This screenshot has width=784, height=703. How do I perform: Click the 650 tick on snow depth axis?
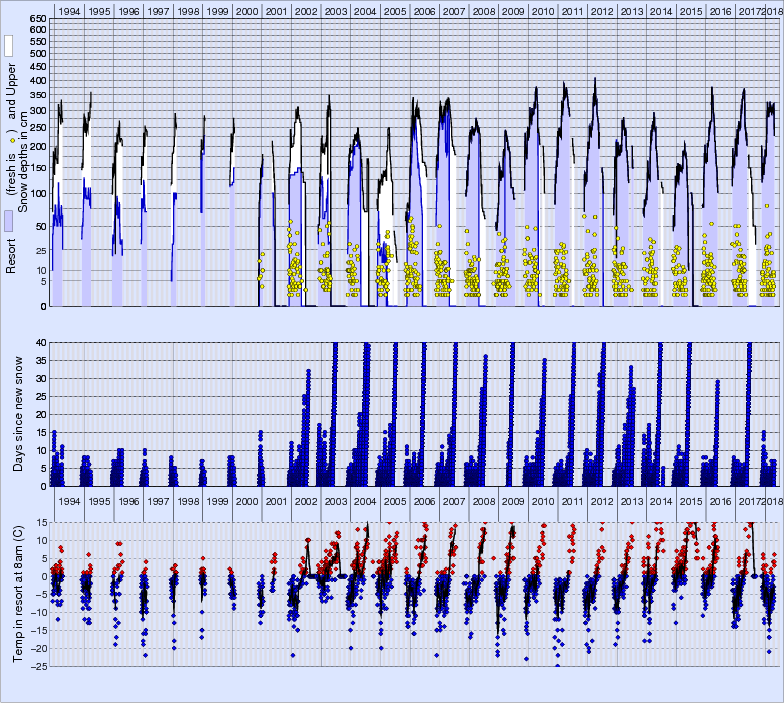click(36, 19)
